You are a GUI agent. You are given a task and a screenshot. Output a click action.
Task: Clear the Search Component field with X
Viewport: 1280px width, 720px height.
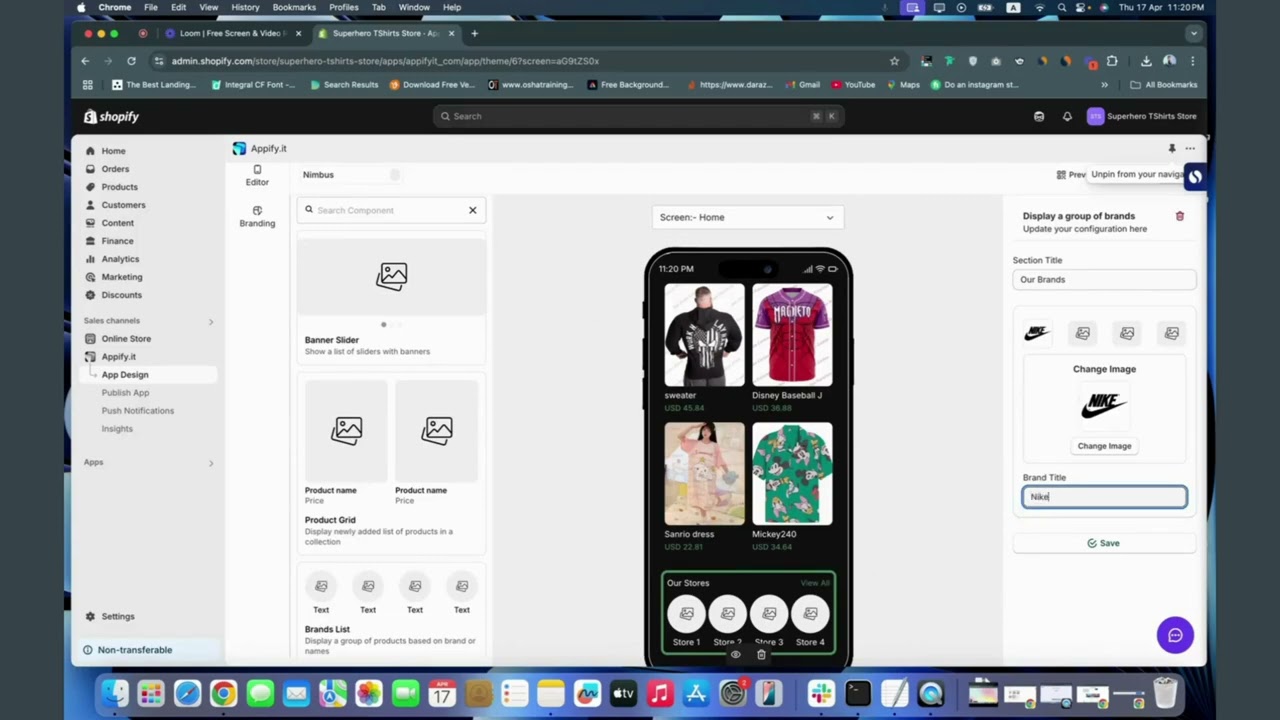(x=473, y=210)
